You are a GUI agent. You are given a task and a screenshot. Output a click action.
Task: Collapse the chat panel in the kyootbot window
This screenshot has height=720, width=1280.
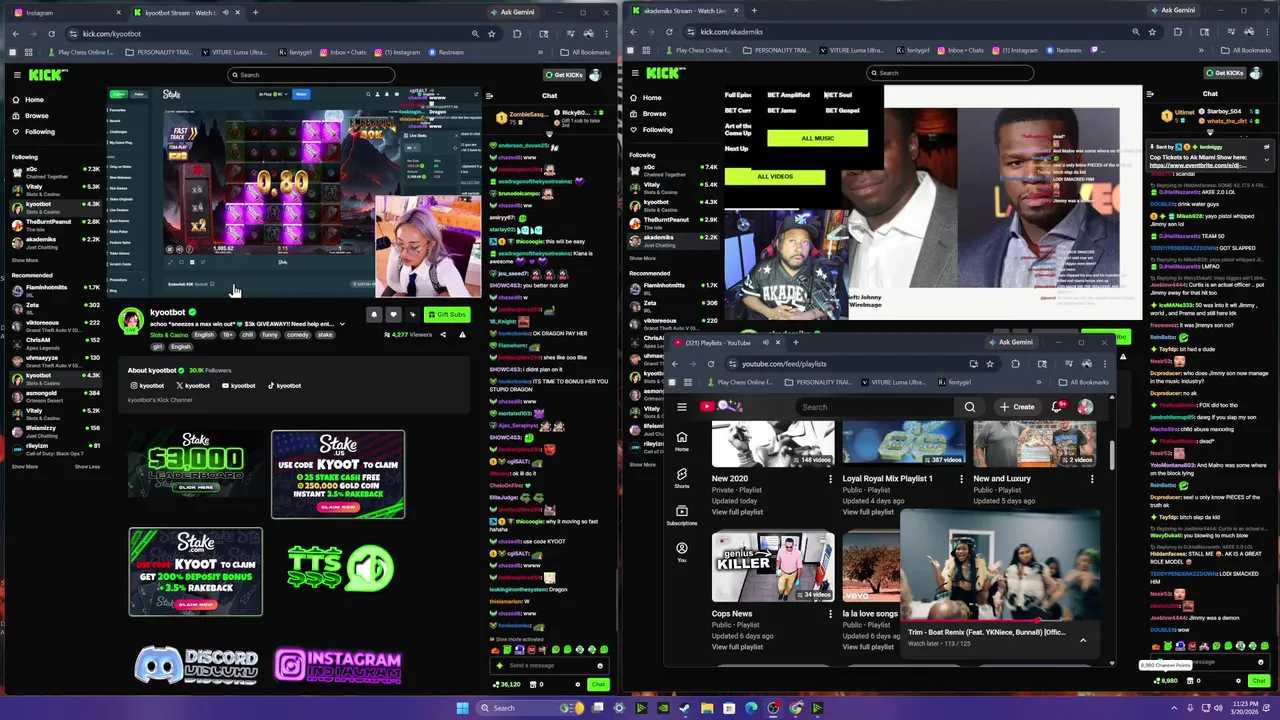(x=490, y=96)
